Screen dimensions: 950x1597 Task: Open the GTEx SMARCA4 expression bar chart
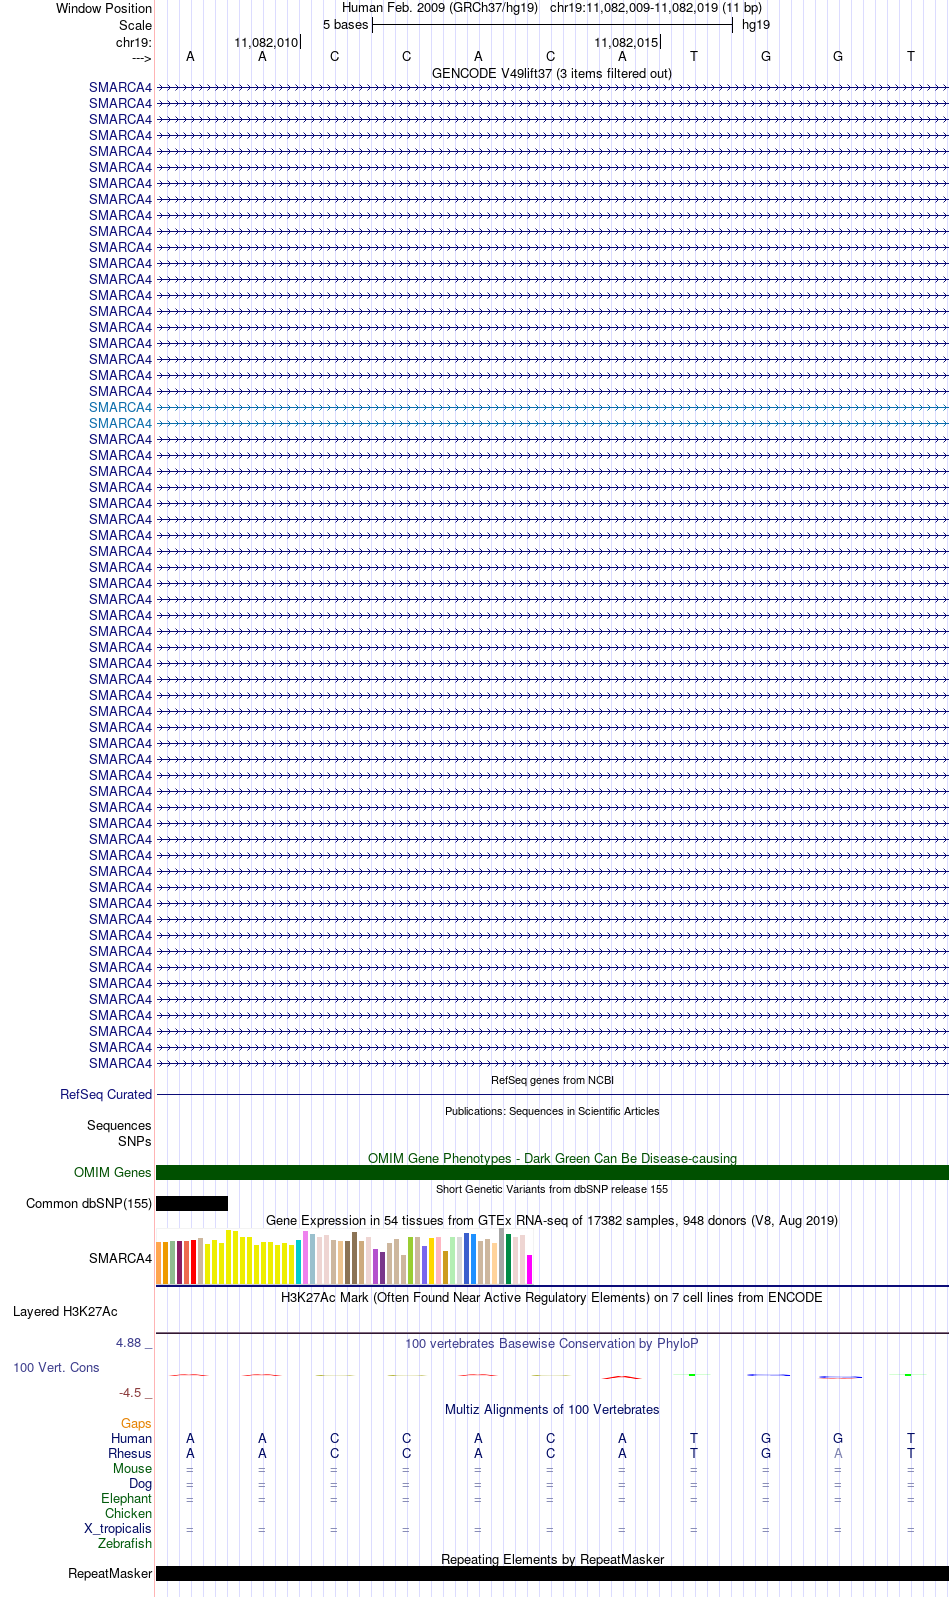coord(344,1257)
